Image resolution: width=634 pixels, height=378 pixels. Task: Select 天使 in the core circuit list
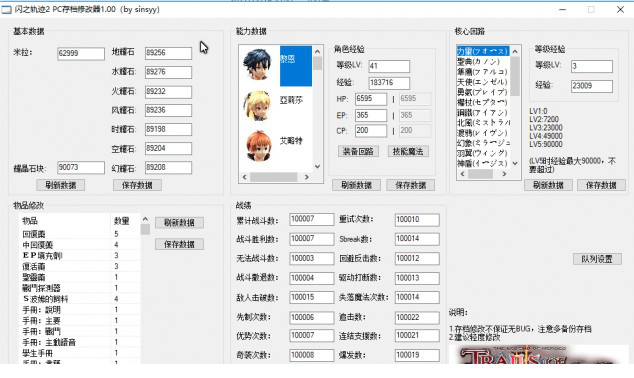482,82
